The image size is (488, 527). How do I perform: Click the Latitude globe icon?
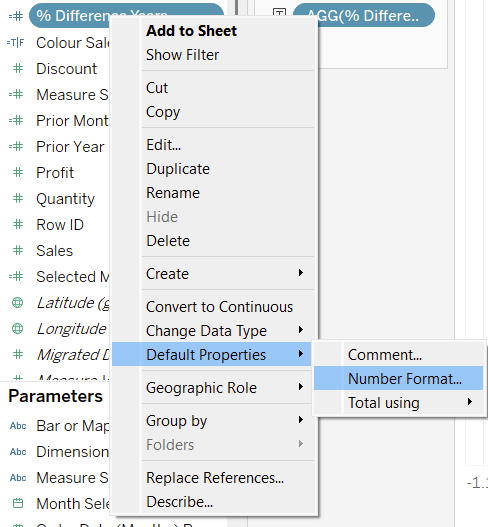coord(17,303)
